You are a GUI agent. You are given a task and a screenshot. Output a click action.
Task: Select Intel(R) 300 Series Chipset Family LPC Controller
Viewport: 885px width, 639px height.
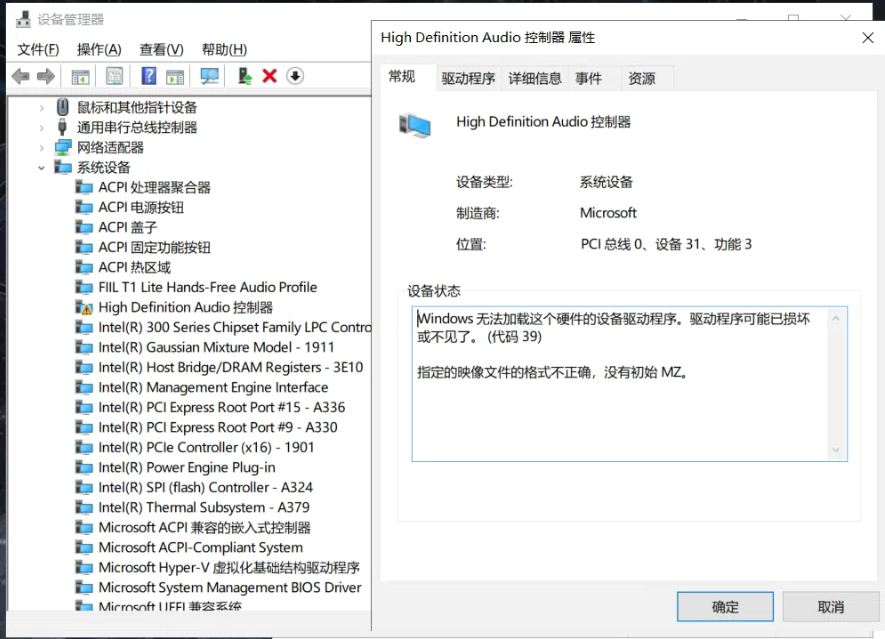[x=234, y=327]
